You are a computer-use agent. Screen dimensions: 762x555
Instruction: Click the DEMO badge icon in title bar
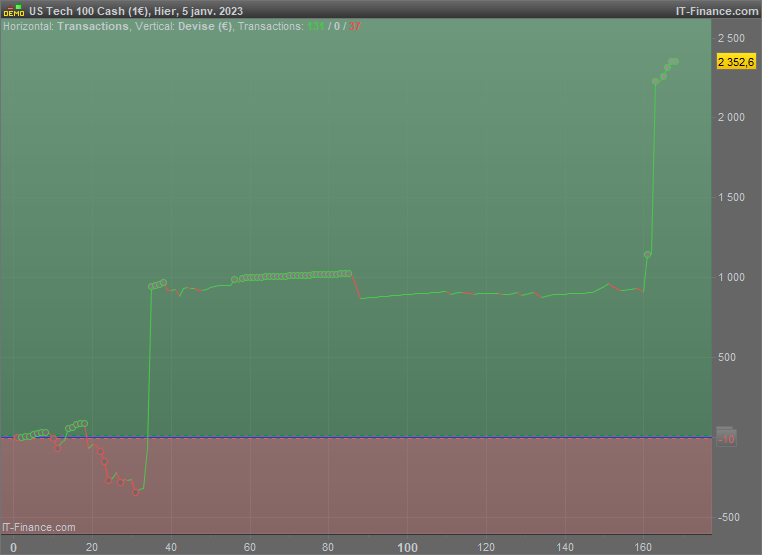pyautogui.click(x=14, y=10)
